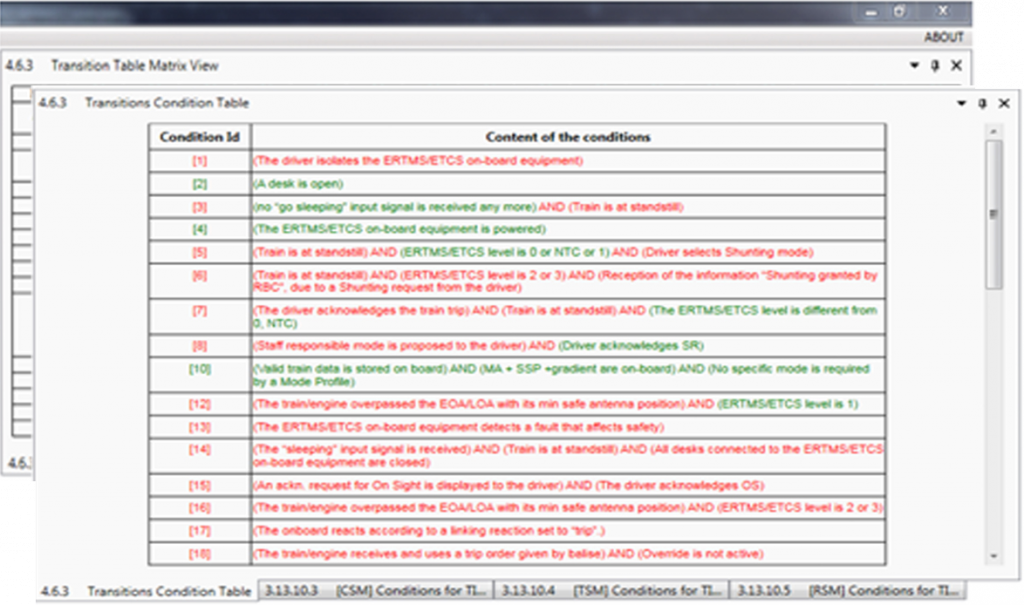
Task: Open Transitions Condition Table panel options dropdown
Action: pyautogui.click(x=961, y=103)
